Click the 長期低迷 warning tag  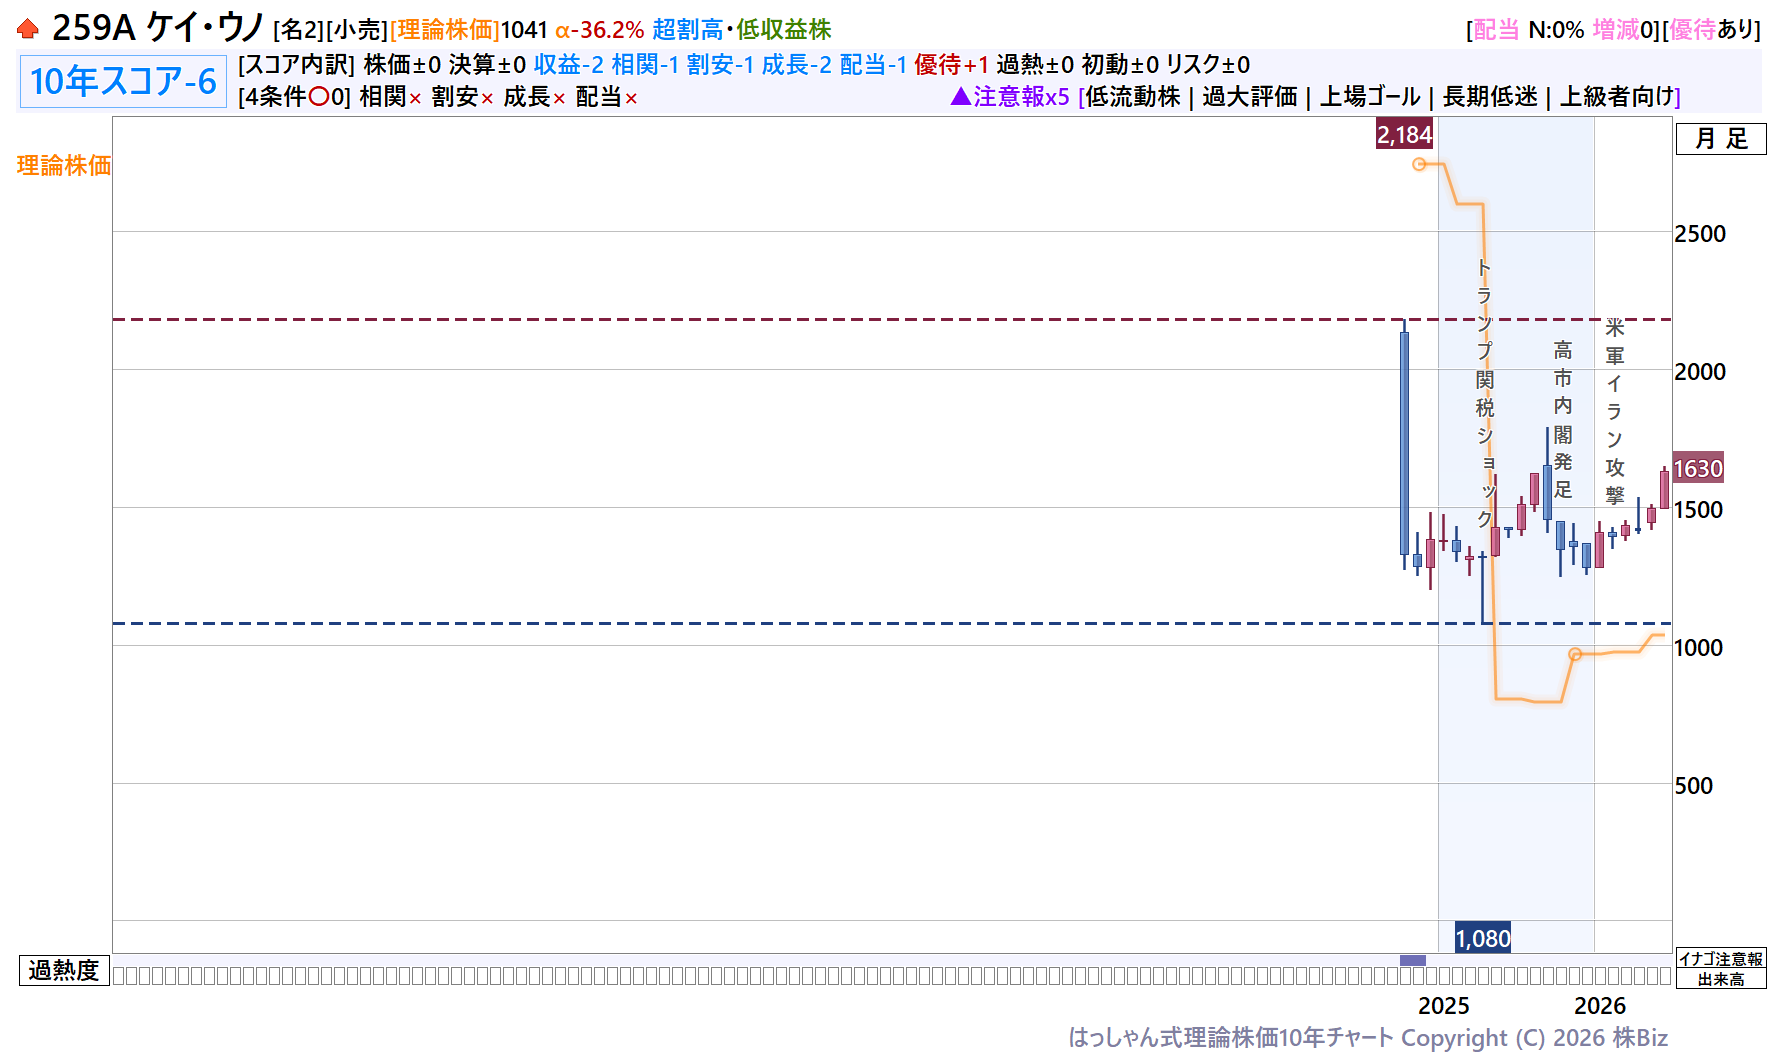1490,97
